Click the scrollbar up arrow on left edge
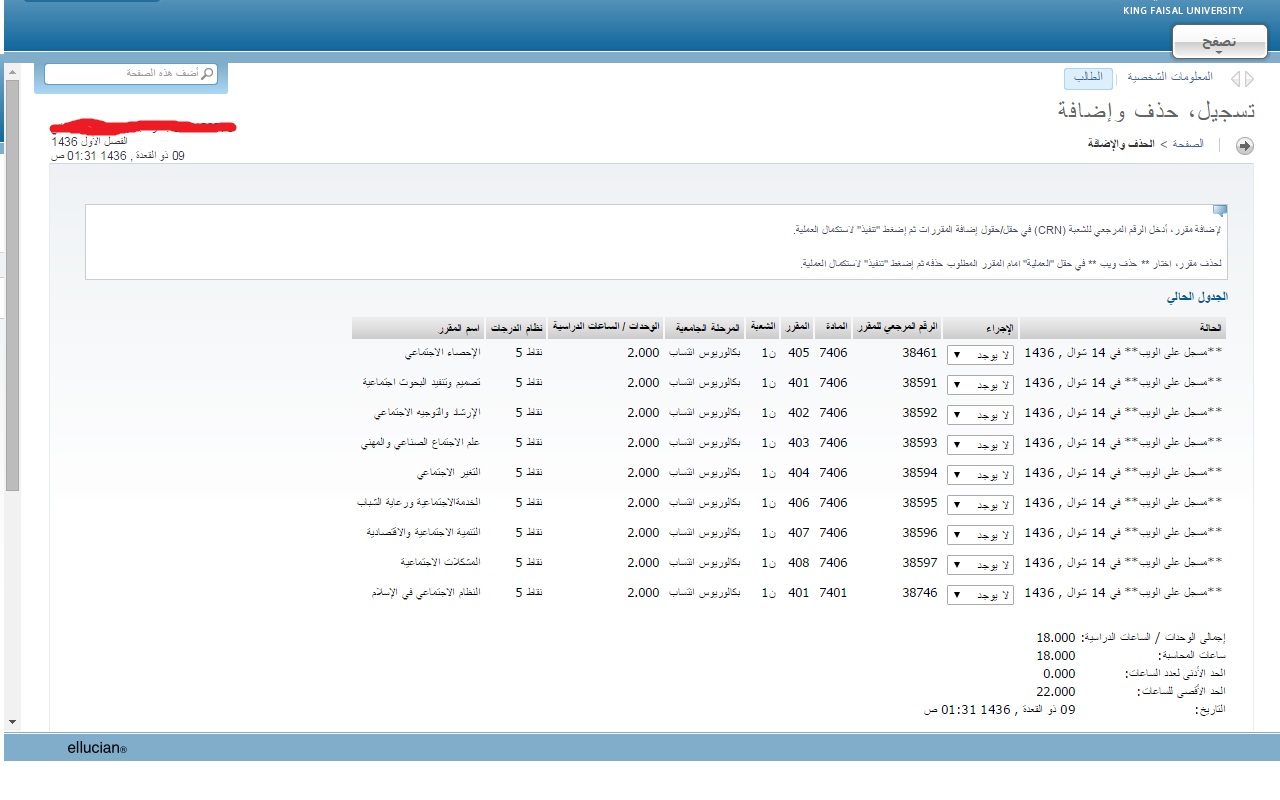Image resolution: width=1280 pixels, height=800 pixels. pos(12,72)
